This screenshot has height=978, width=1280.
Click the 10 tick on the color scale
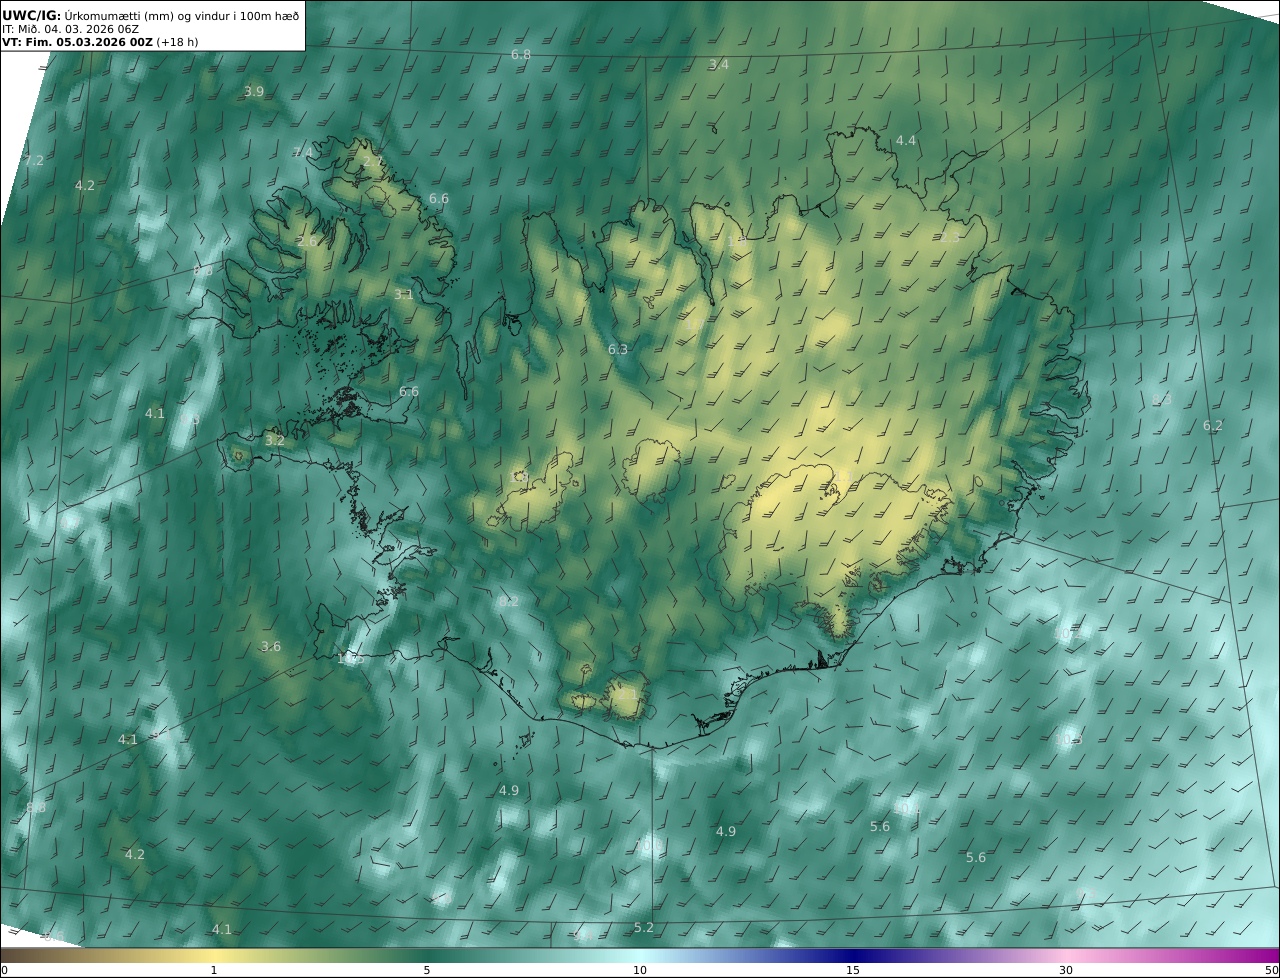click(640, 970)
